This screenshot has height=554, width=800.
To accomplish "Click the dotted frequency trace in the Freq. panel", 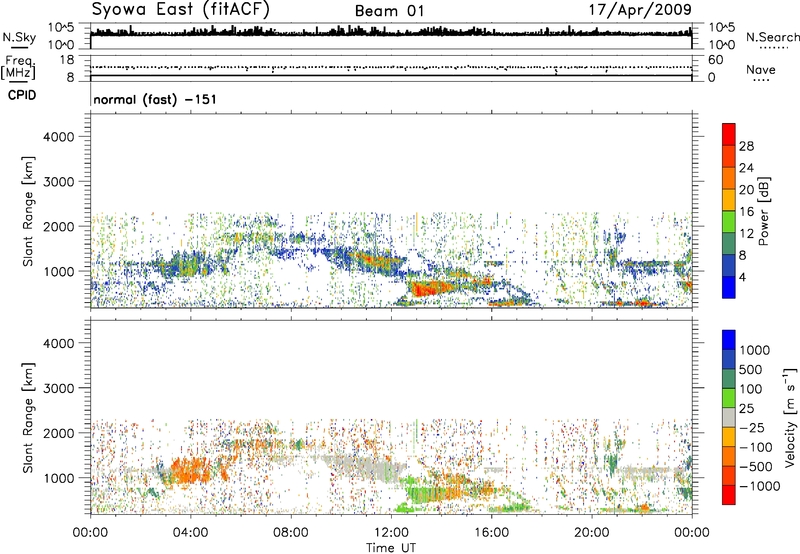I will coord(391,67).
